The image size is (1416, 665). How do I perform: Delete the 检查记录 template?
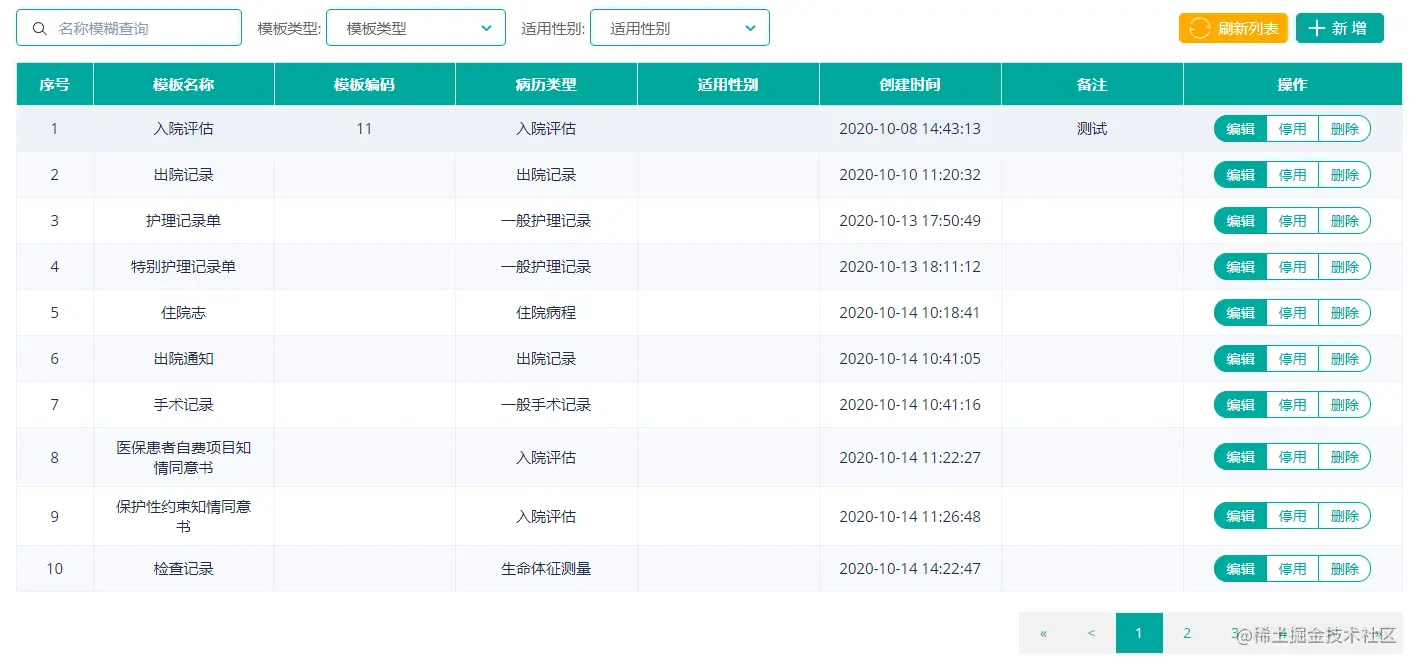coord(1345,569)
